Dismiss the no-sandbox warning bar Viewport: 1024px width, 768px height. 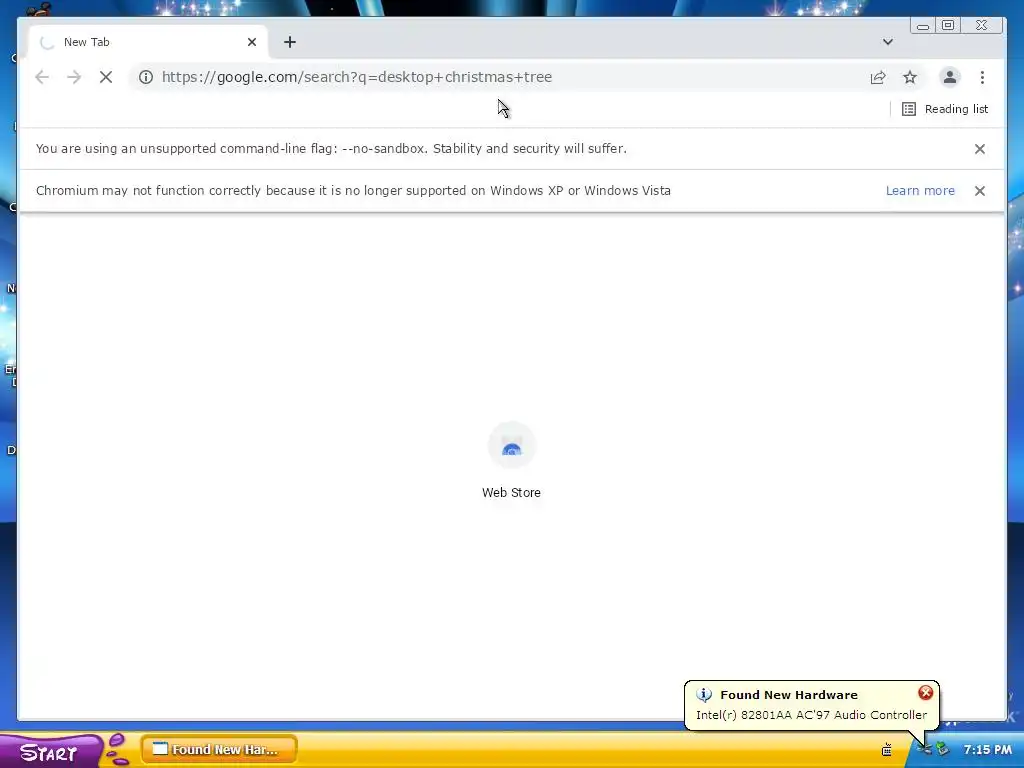pos(980,149)
